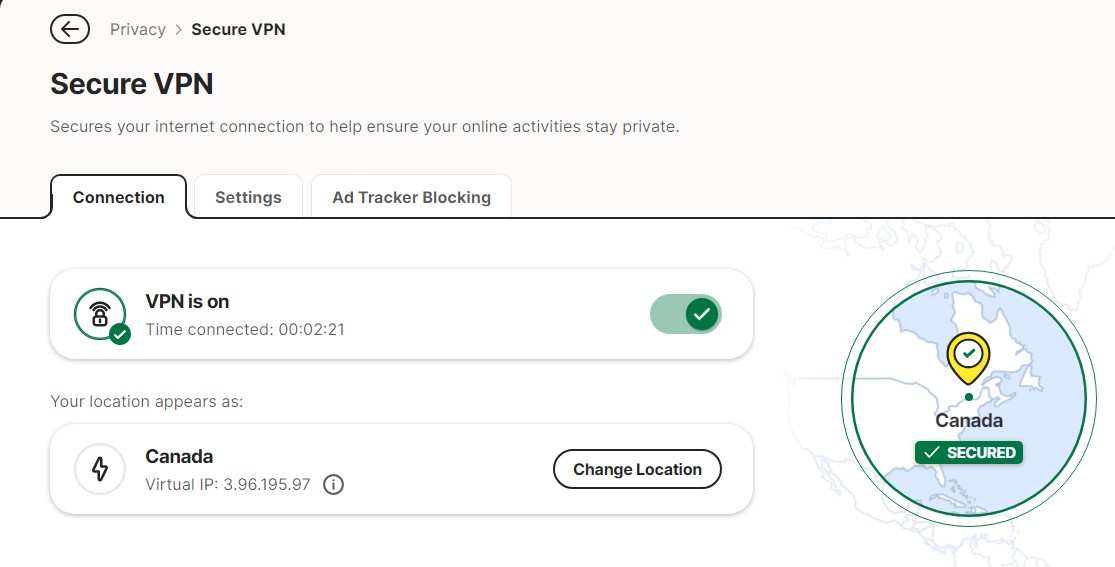Screen dimensions: 1115x567
Task: Click the lightning bolt icon beside Canada
Action: point(100,469)
